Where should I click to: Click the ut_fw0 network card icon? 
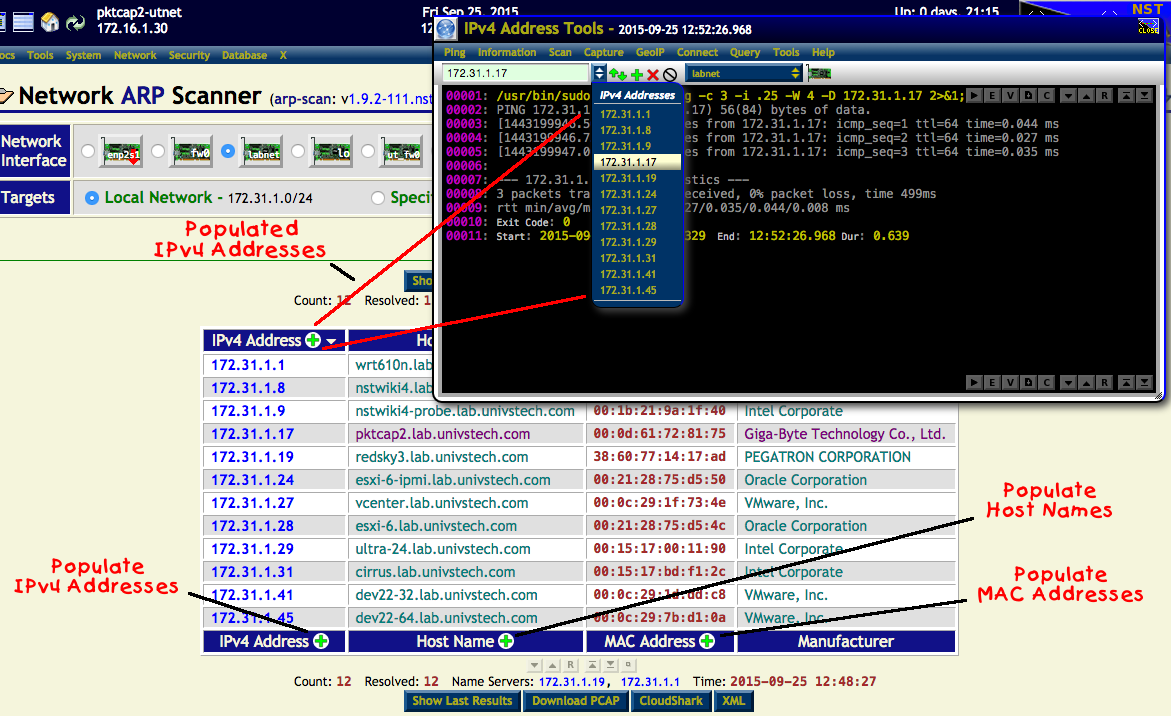point(403,152)
